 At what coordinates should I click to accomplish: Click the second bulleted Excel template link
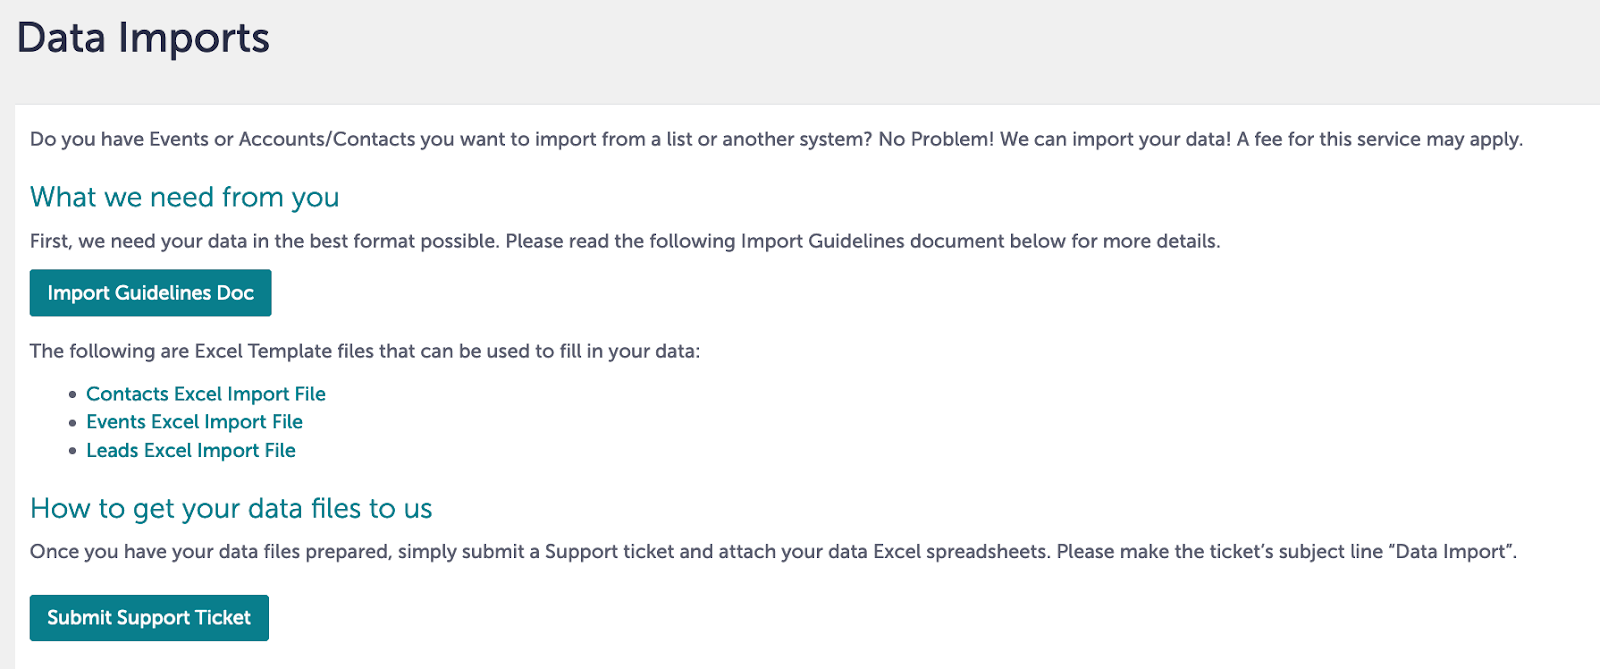[x=195, y=421]
